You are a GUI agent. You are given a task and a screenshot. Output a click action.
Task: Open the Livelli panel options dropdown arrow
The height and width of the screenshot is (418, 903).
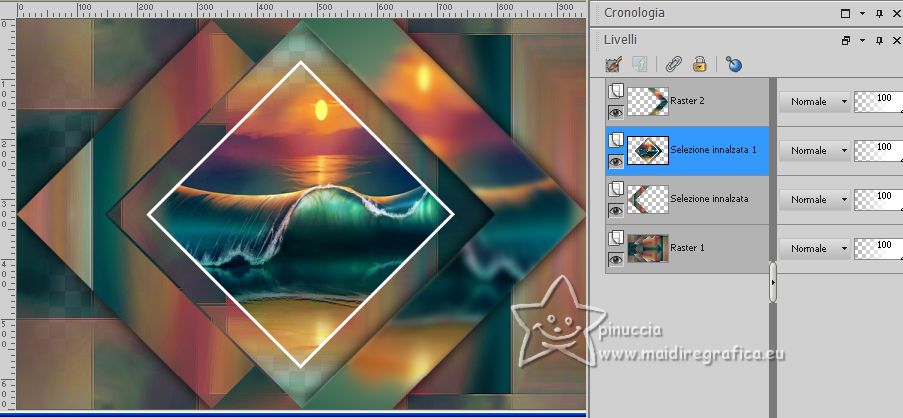click(x=862, y=40)
